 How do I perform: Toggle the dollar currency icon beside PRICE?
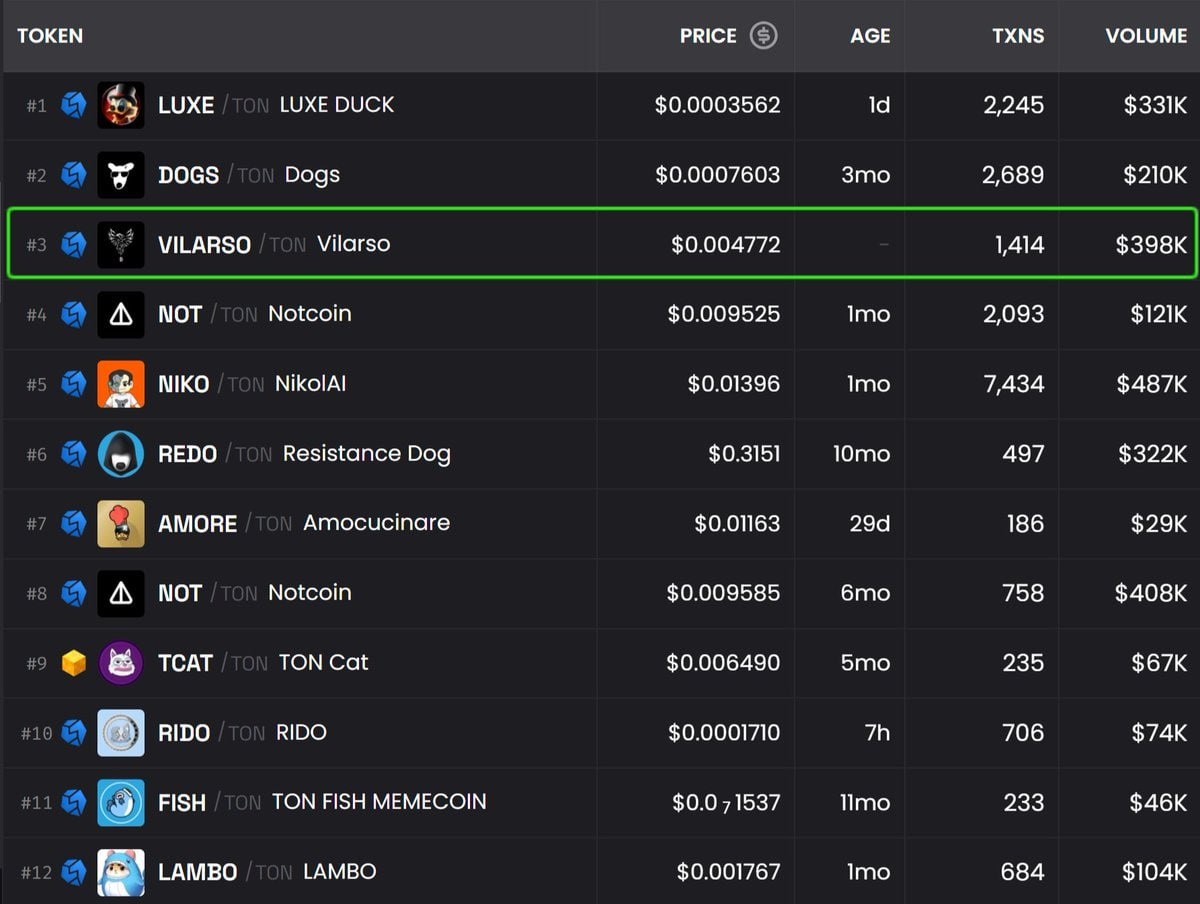point(764,36)
